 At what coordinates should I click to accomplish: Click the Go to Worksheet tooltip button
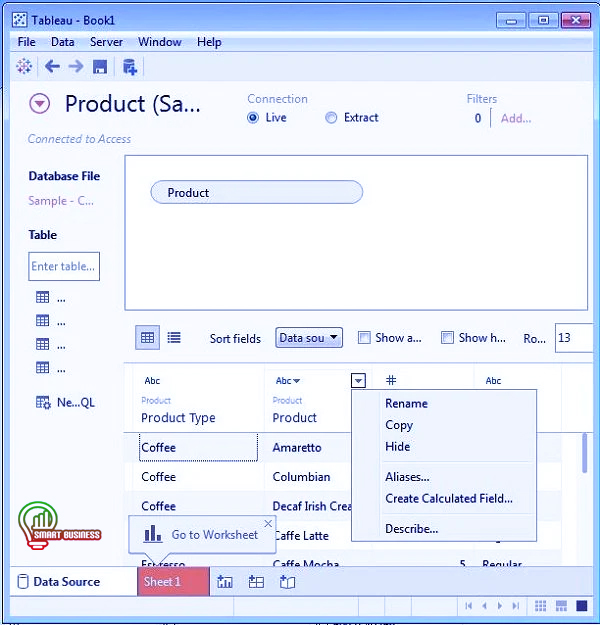[201, 534]
